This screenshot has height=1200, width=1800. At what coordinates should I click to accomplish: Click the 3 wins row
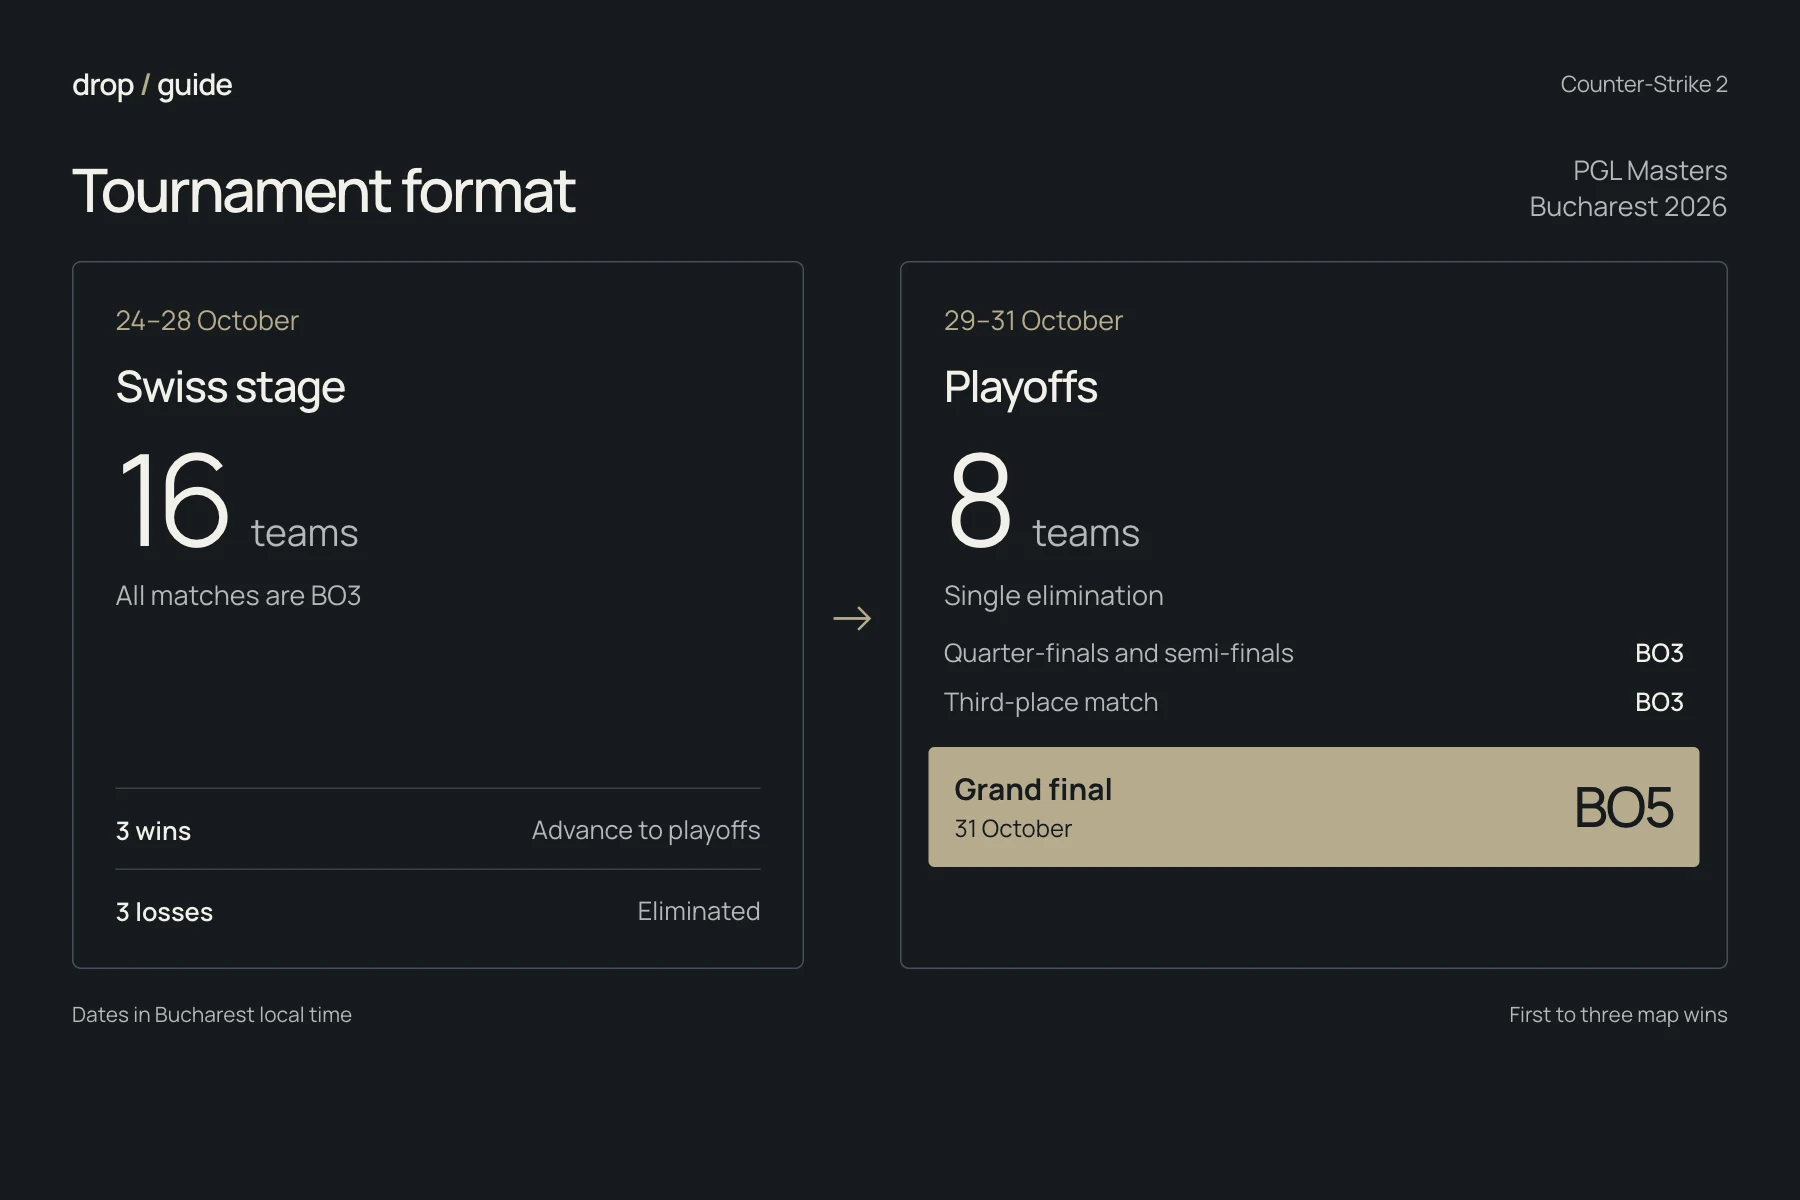438,830
